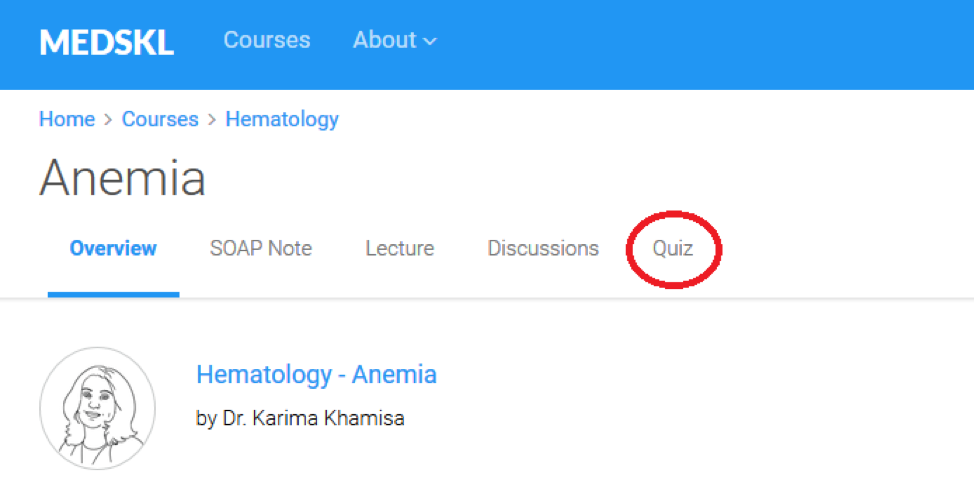Click the Anemia page heading

122,179
